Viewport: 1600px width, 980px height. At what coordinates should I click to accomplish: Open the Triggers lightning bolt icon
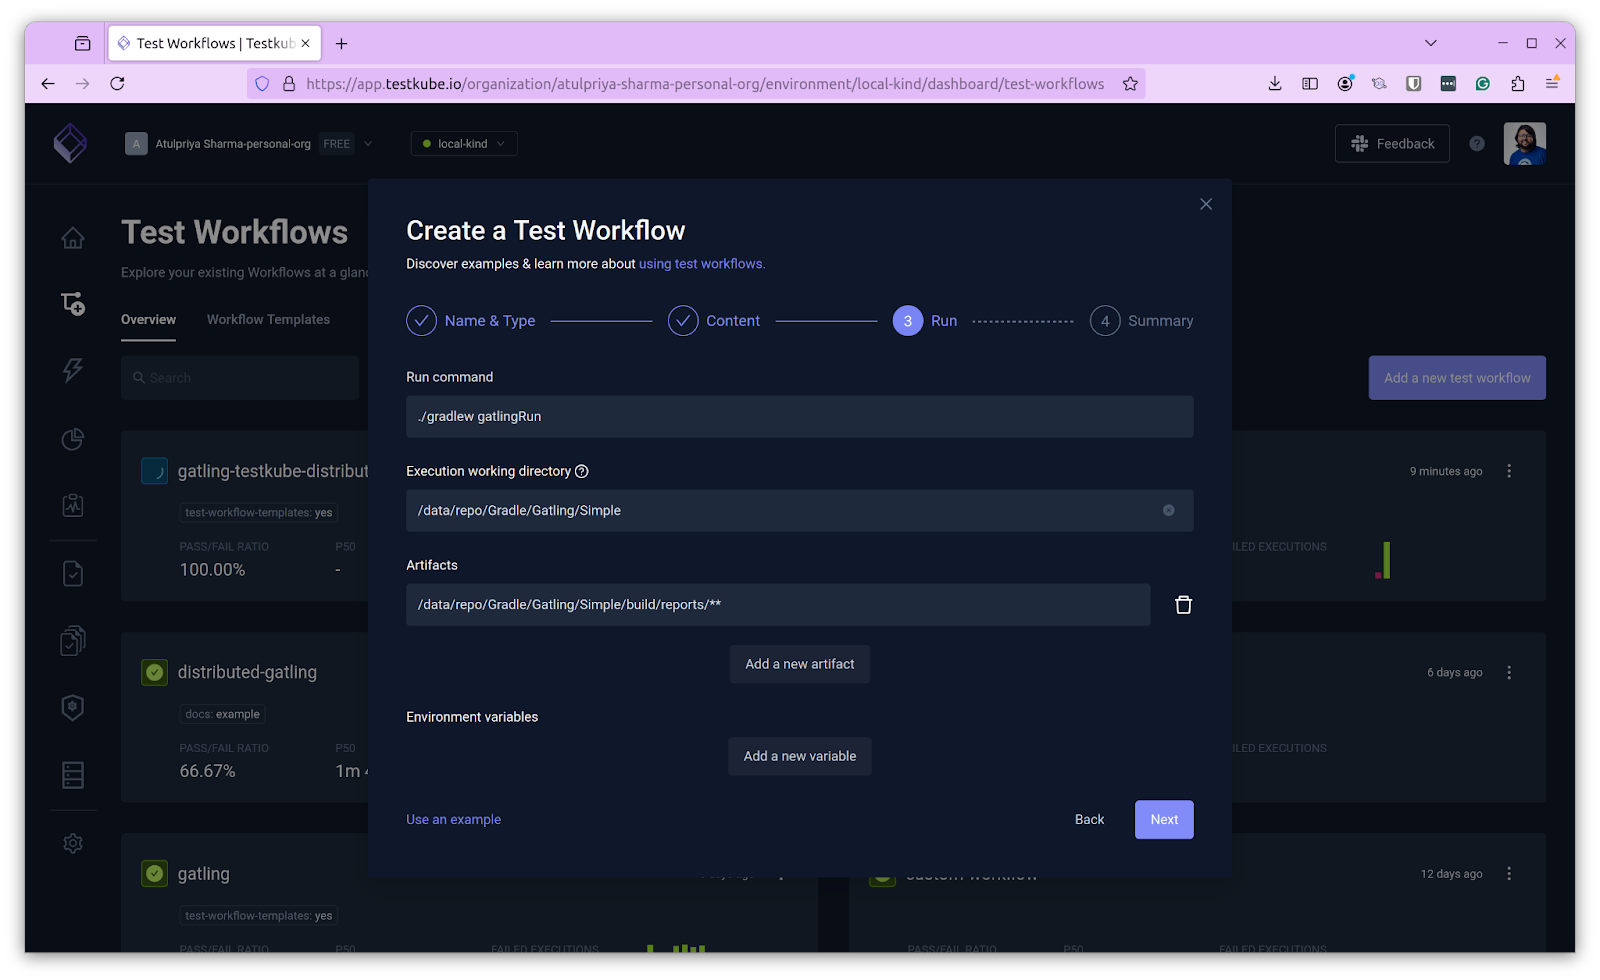[73, 370]
